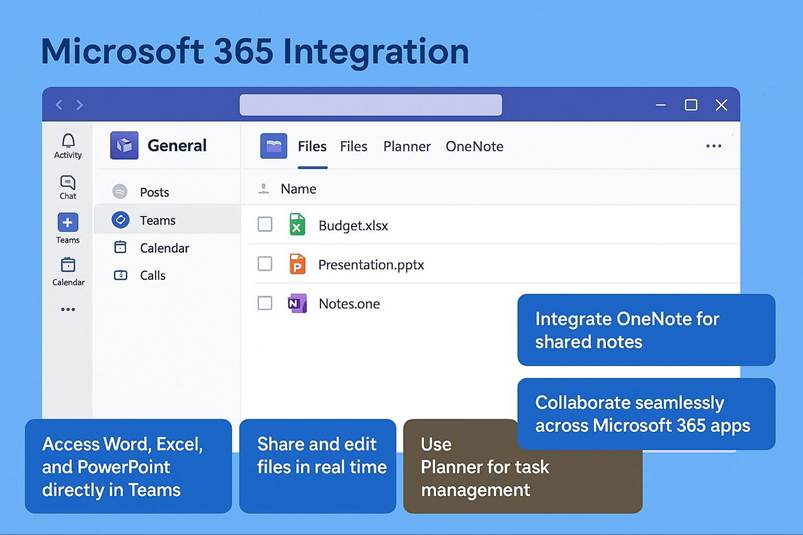Switch to the OneNote tab
The height and width of the screenshot is (535, 803).
tap(474, 147)
